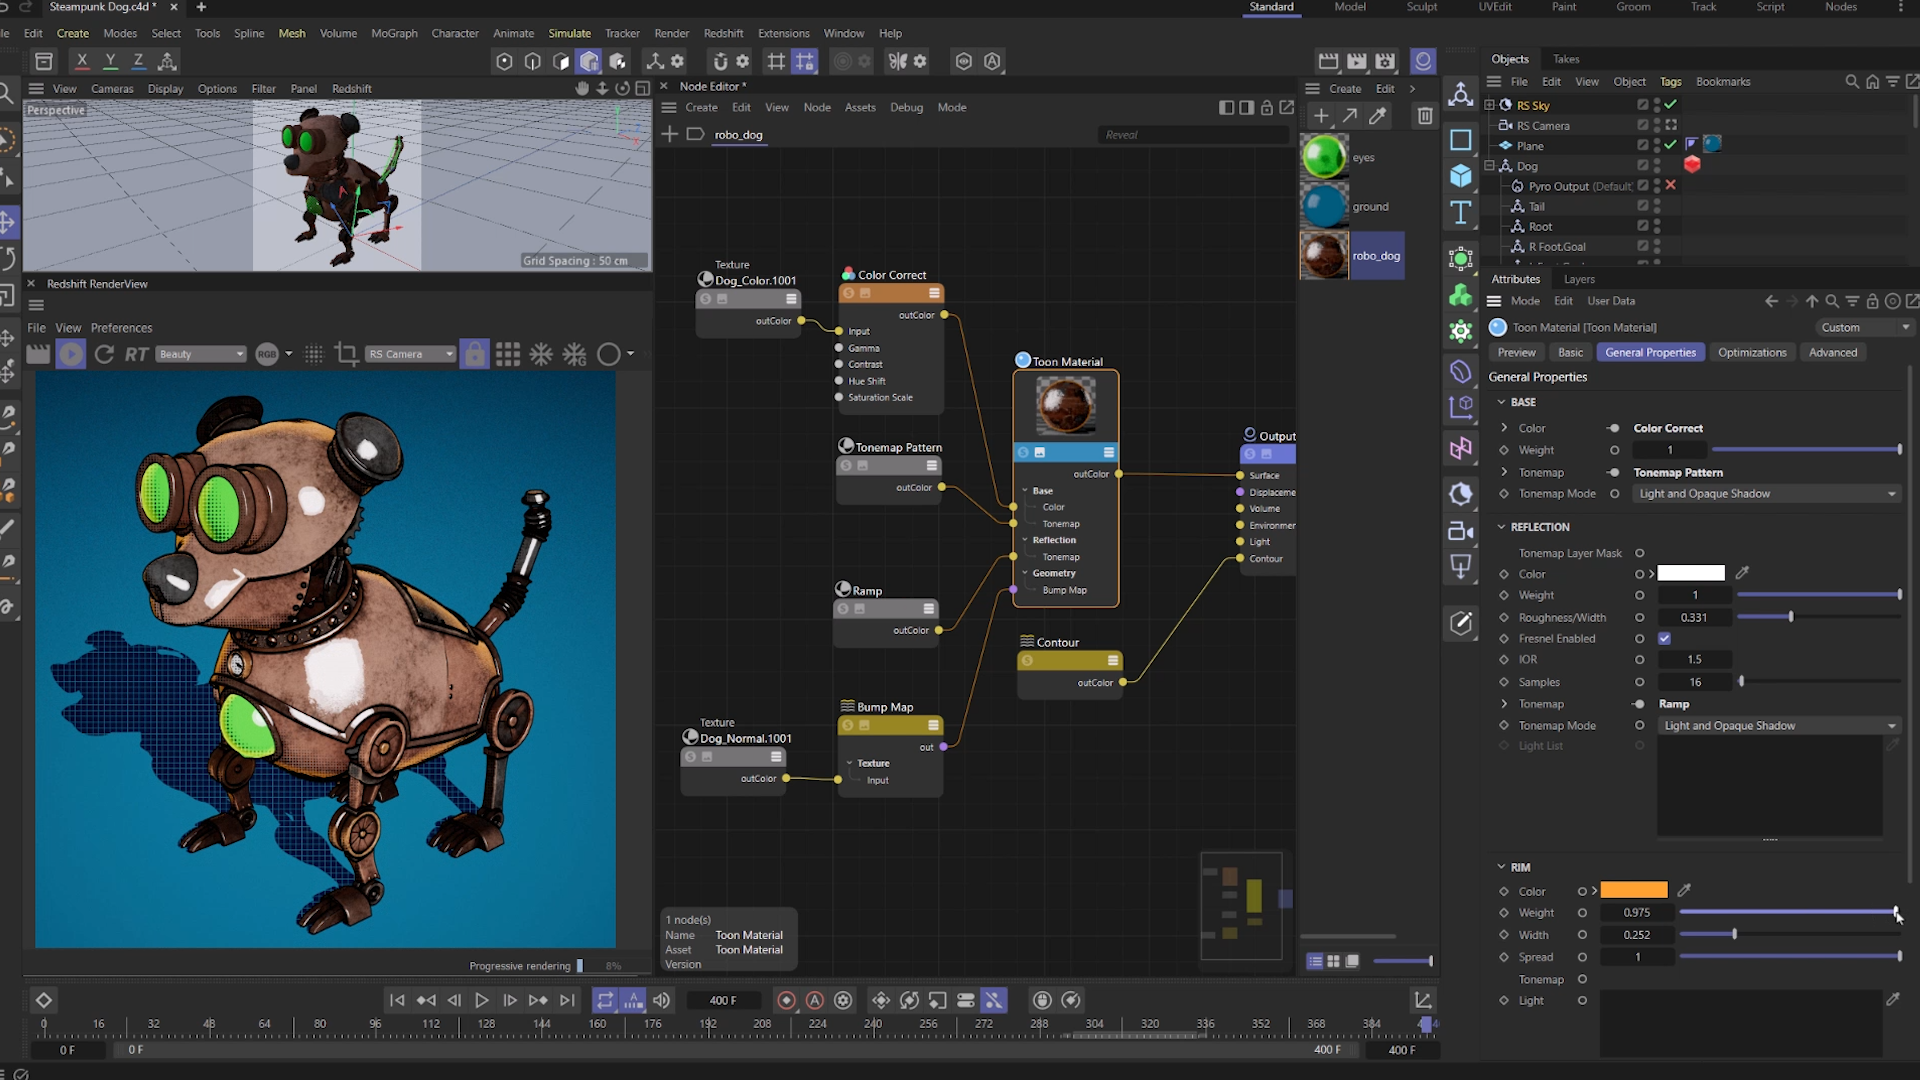The width and height of the screenshot is (1920, 1080).
Task: Toggle the Rim Weight animation dot
Action: (1582, 912)
